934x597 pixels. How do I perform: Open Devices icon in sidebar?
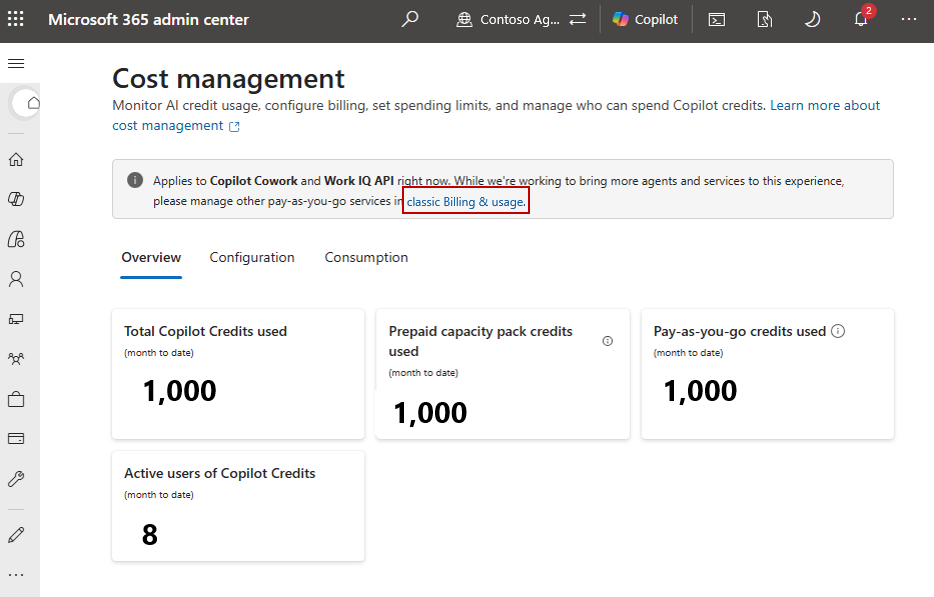[16, 319]
